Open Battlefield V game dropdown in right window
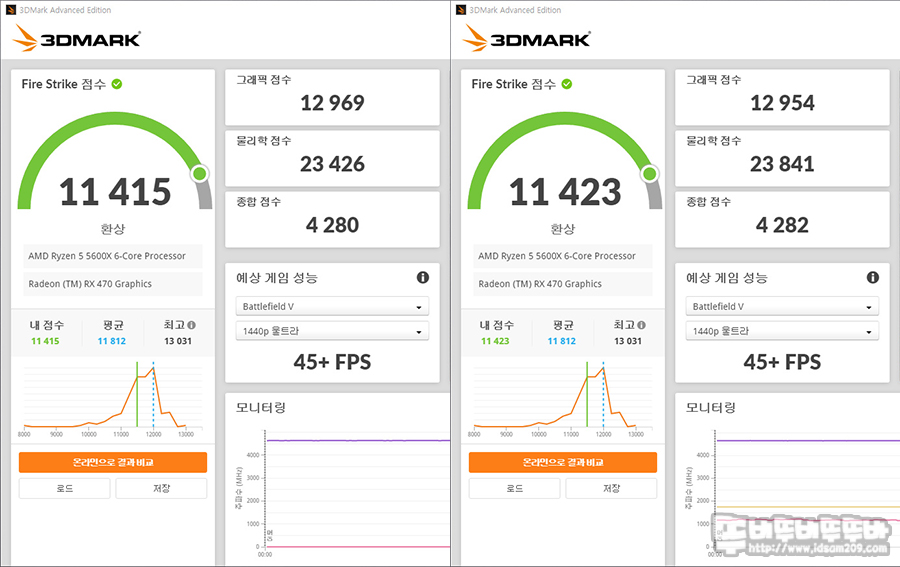The height and width of the screenshot is (567, 900). 782,306
